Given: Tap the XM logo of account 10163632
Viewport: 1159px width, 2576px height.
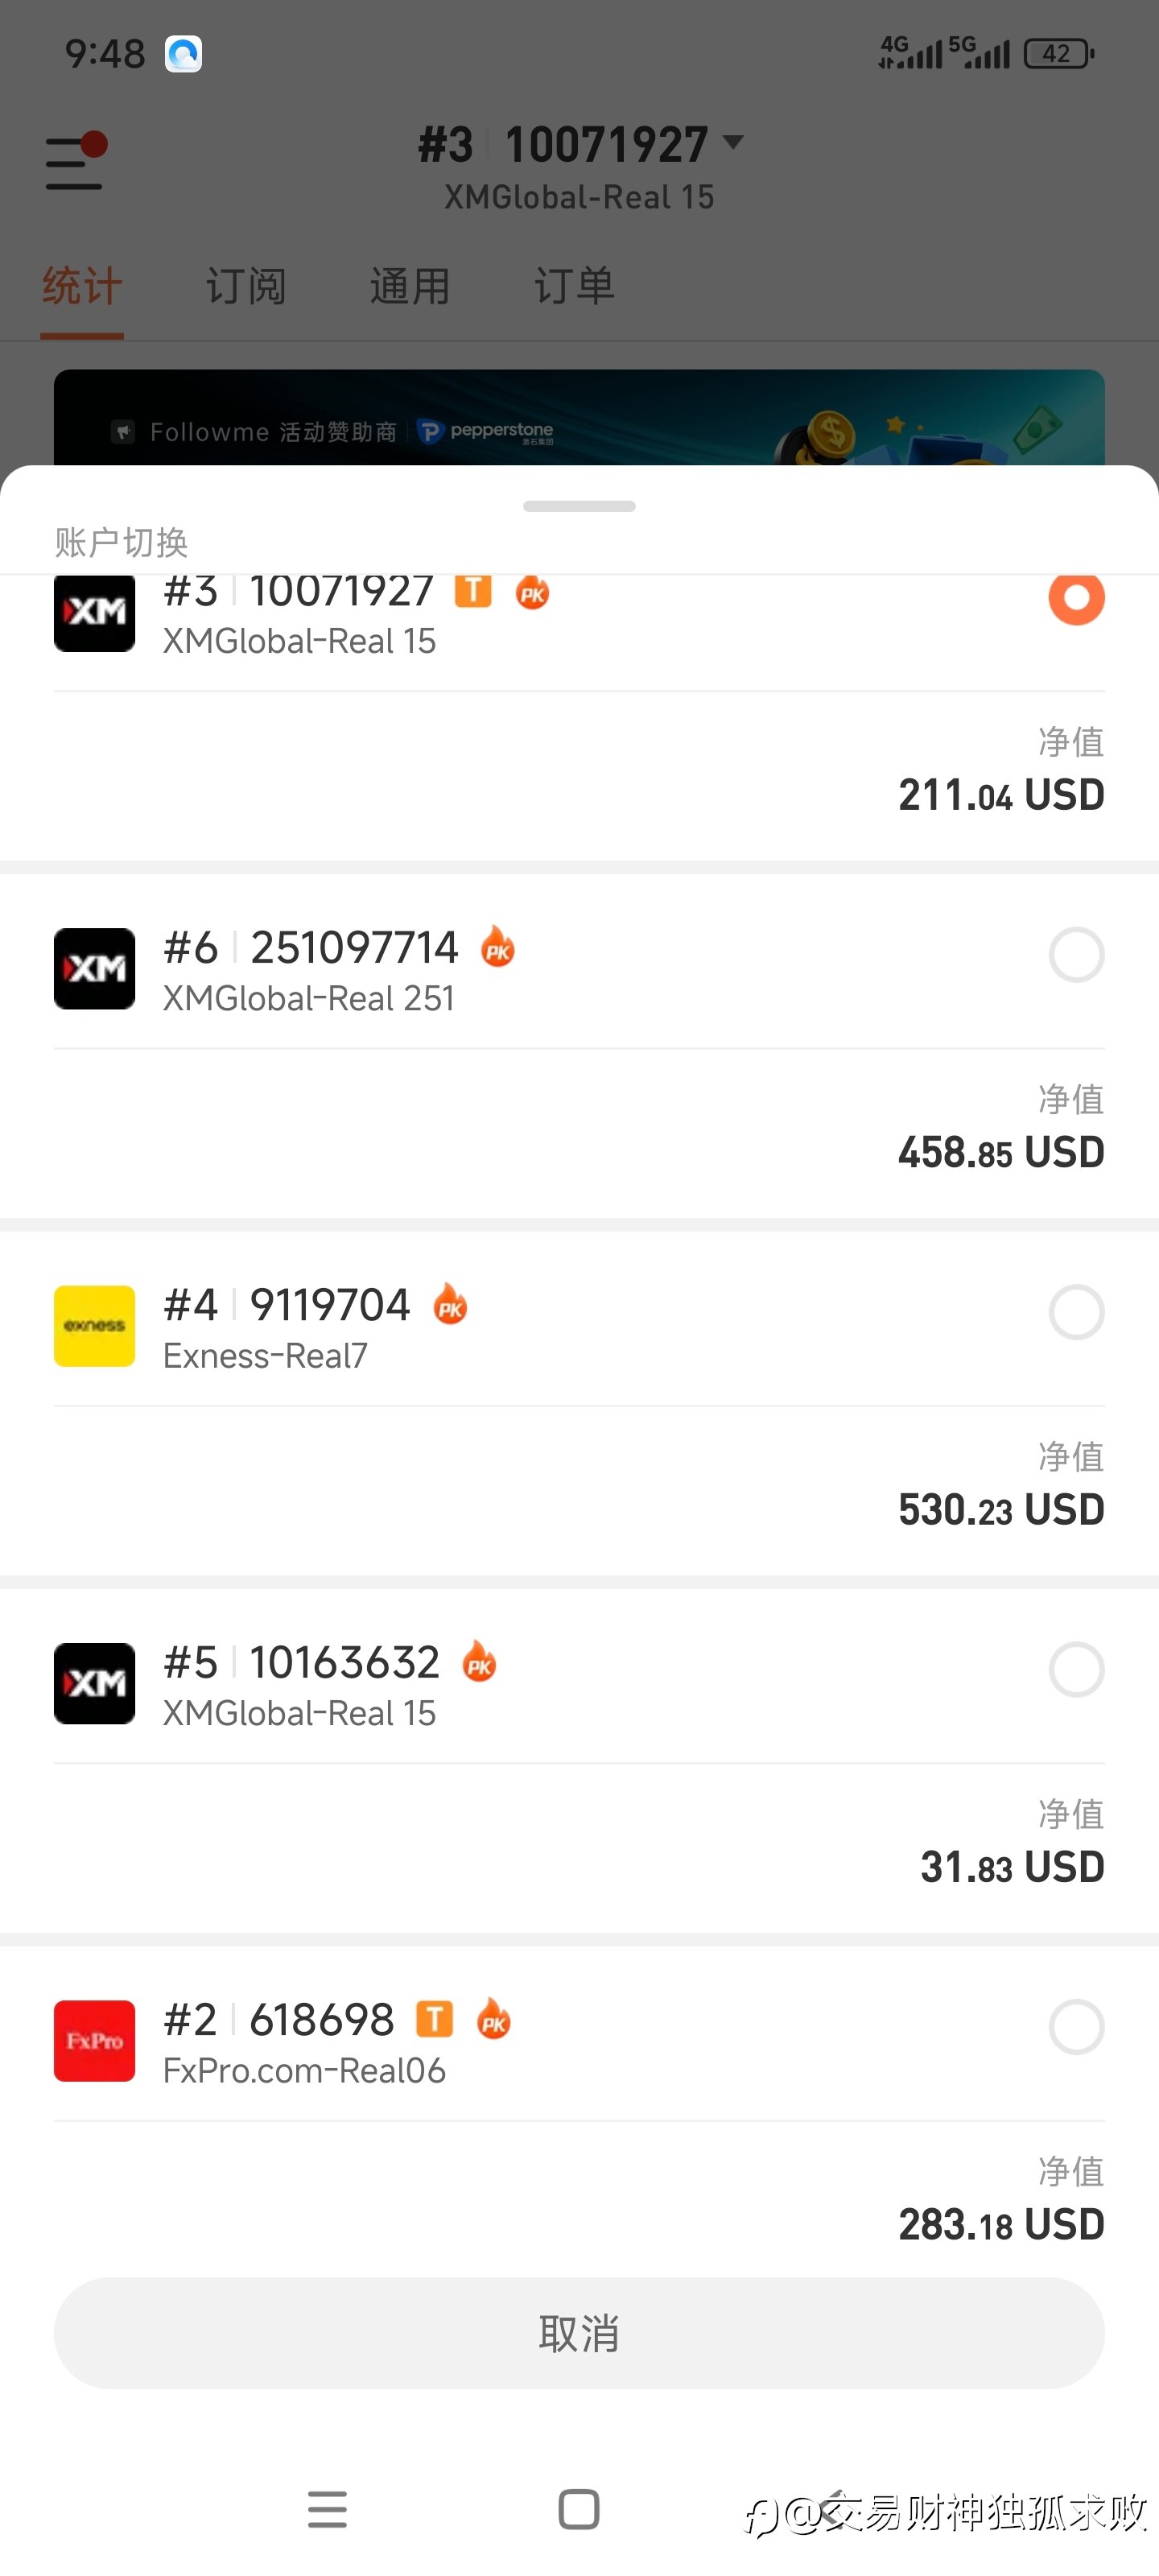Looking at the screenshot, I should pos(94,1683).
